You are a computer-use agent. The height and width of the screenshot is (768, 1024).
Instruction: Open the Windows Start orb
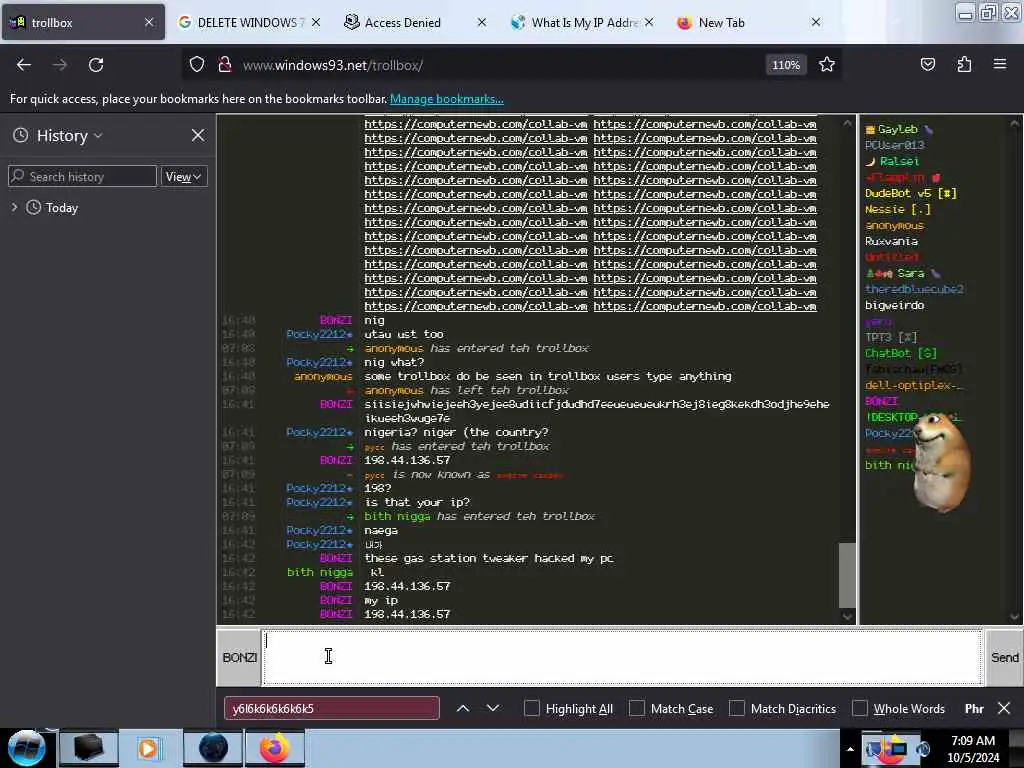(x=26, y=748)
